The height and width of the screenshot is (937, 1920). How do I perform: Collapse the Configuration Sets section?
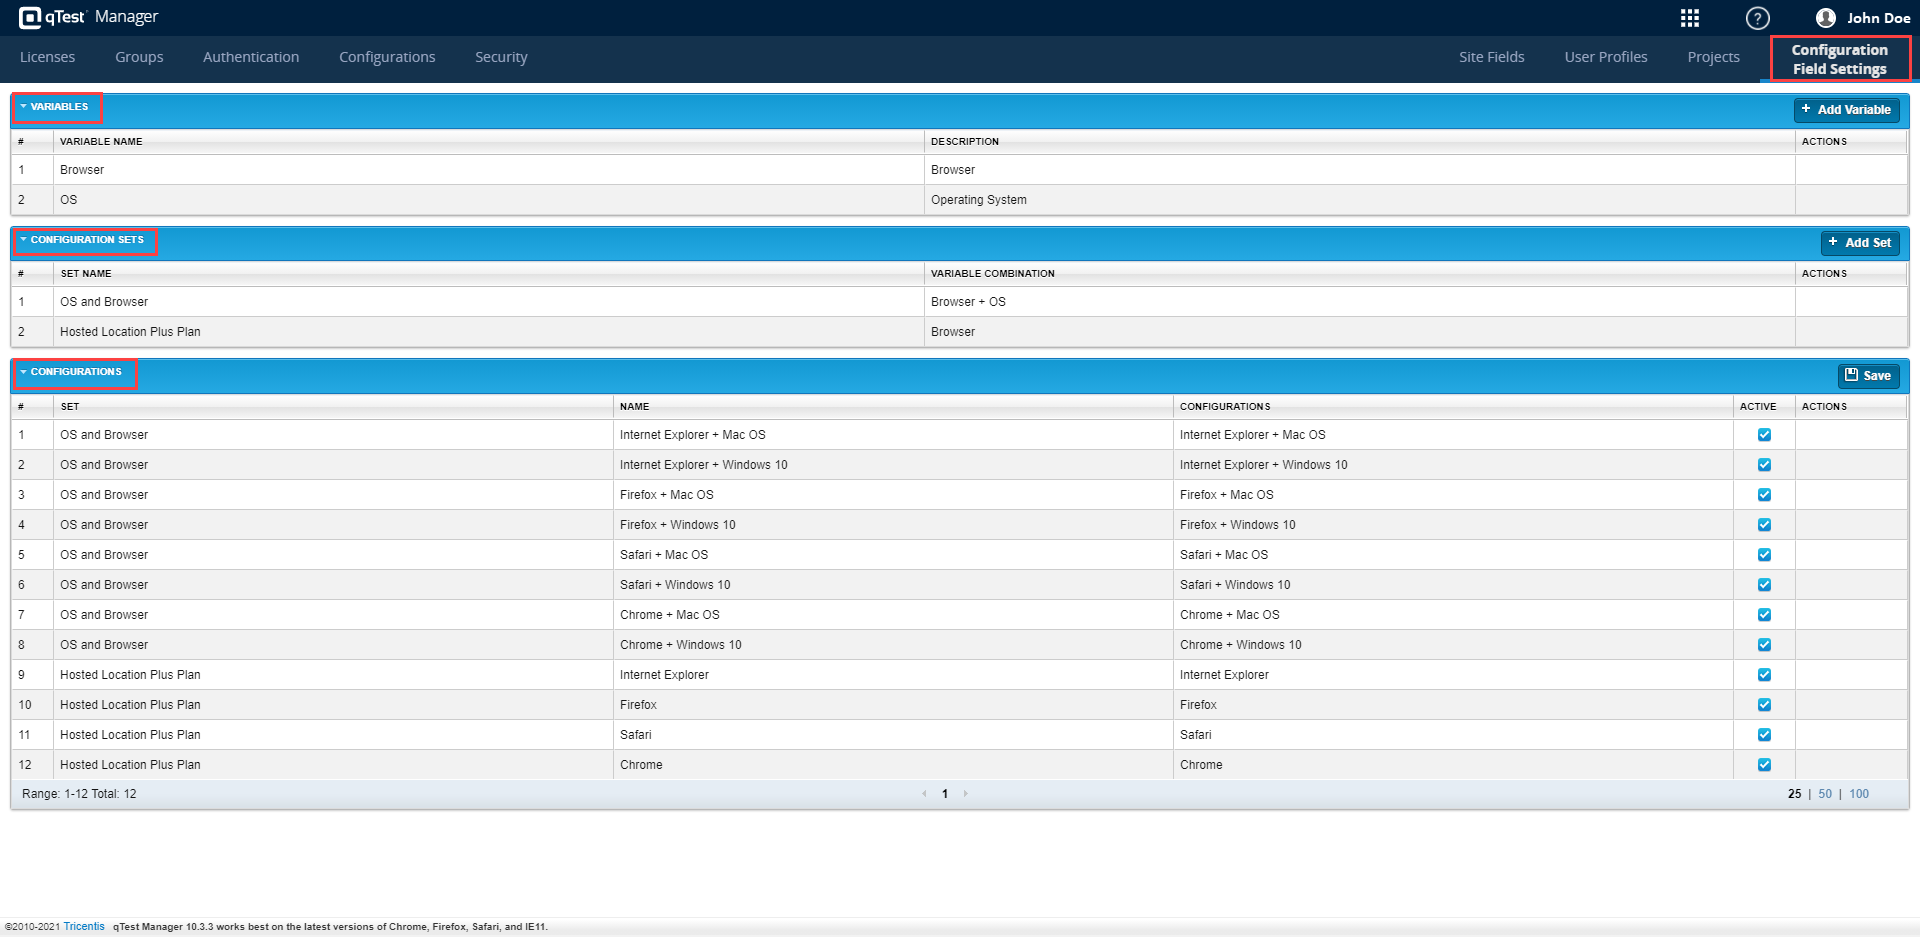coord(23,240)
